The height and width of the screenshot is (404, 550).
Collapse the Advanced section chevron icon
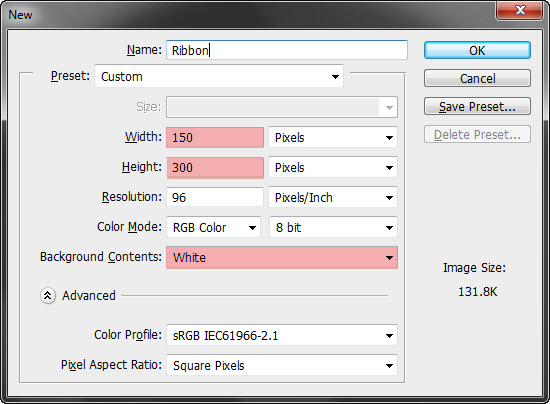tap(48, 296)
